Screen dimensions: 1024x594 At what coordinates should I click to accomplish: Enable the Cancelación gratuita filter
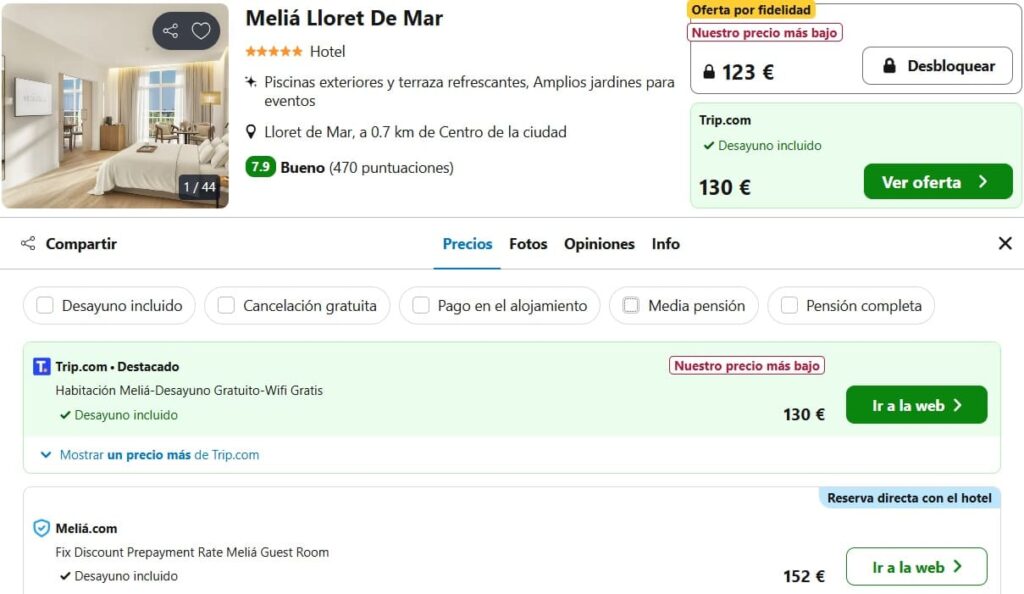pyautogui.click(x=226, y=305)
